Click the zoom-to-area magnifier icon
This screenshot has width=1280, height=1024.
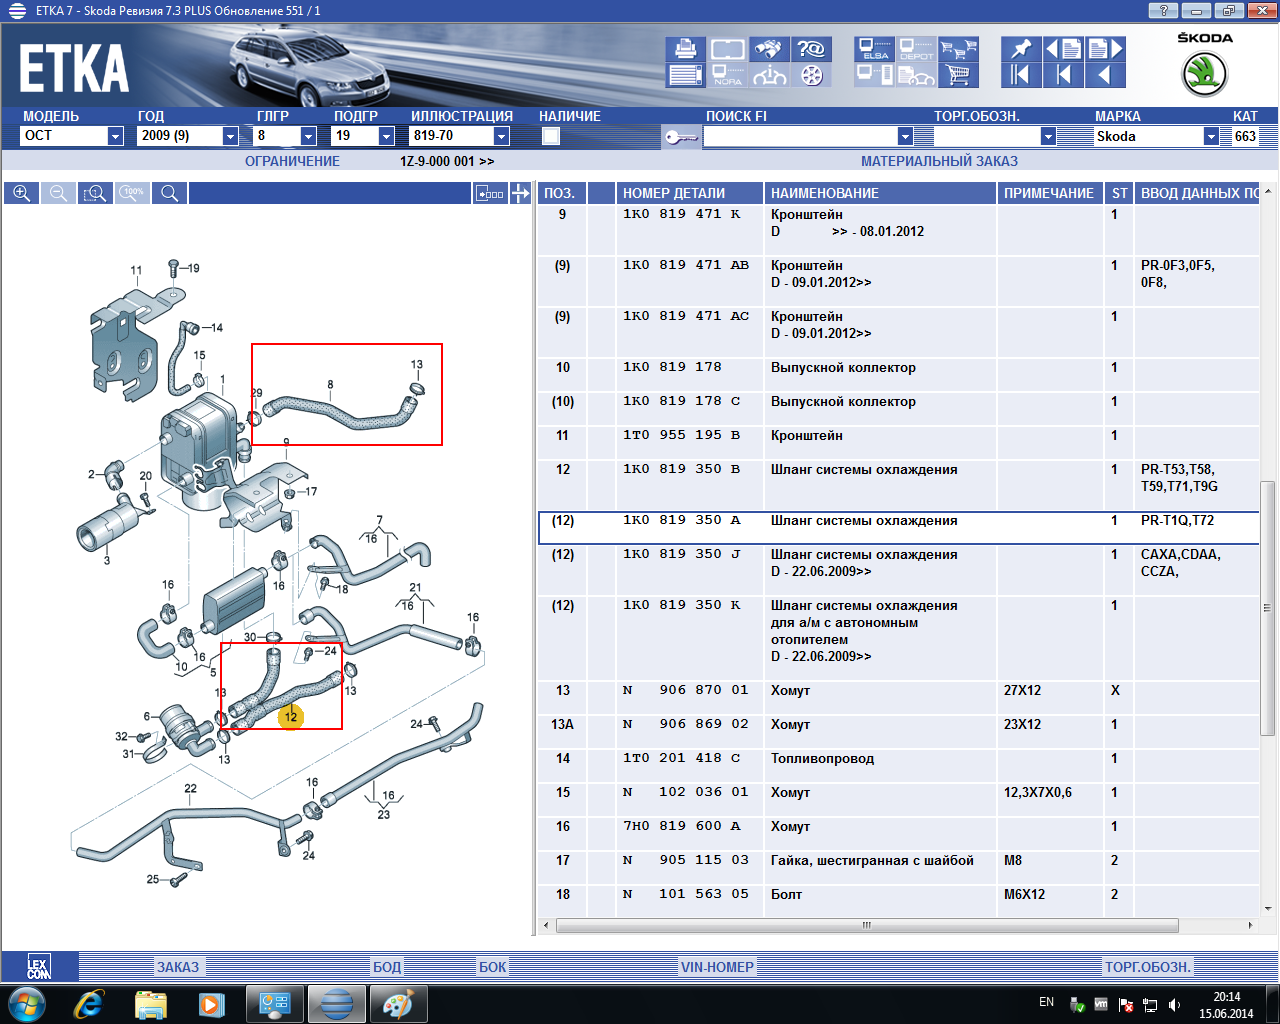(x=95, y=193)
